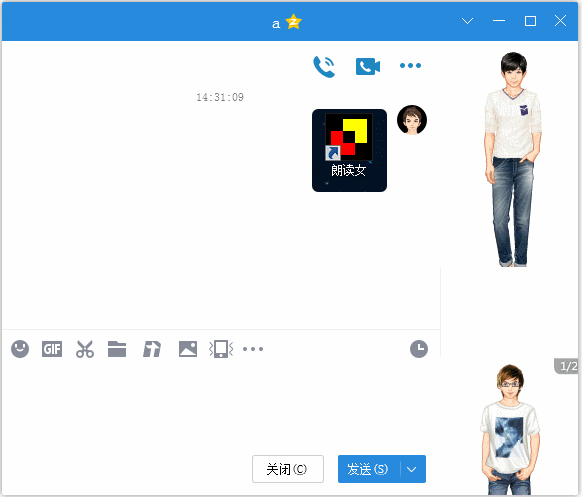Show more input toolbar tools
This screenshot has width=582, height=497.
point(253,349)
